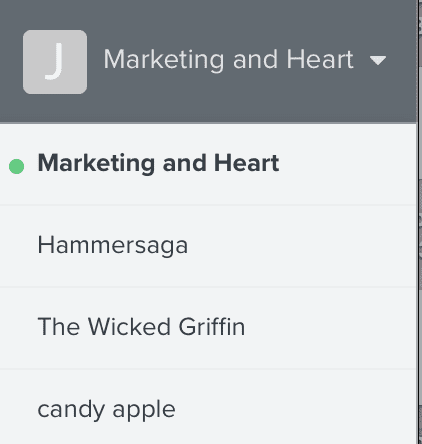422x444 pixels.
Task: Switch to The Wicked Griffin workspace
Action: pos(208,328)
